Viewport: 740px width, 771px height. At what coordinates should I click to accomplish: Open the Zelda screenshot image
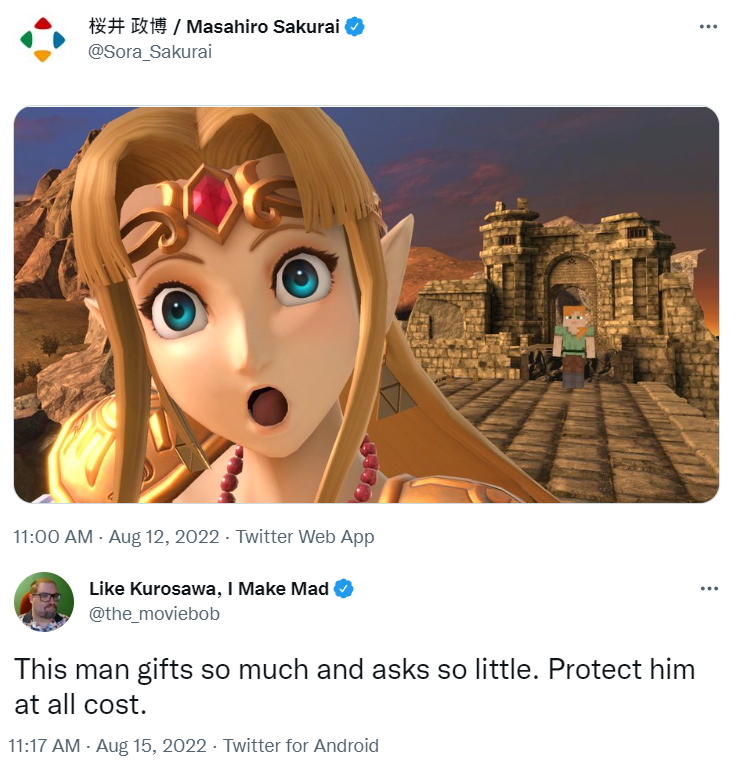366,305
